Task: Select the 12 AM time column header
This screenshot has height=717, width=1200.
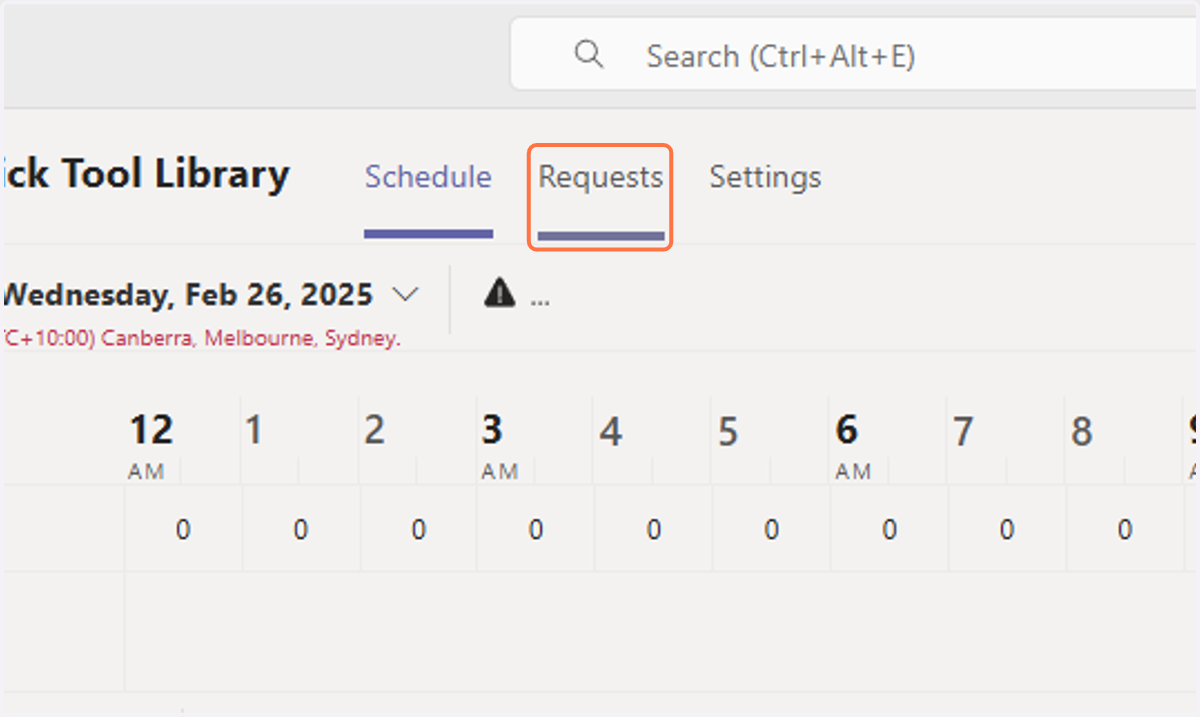Action: coord(151,446)
